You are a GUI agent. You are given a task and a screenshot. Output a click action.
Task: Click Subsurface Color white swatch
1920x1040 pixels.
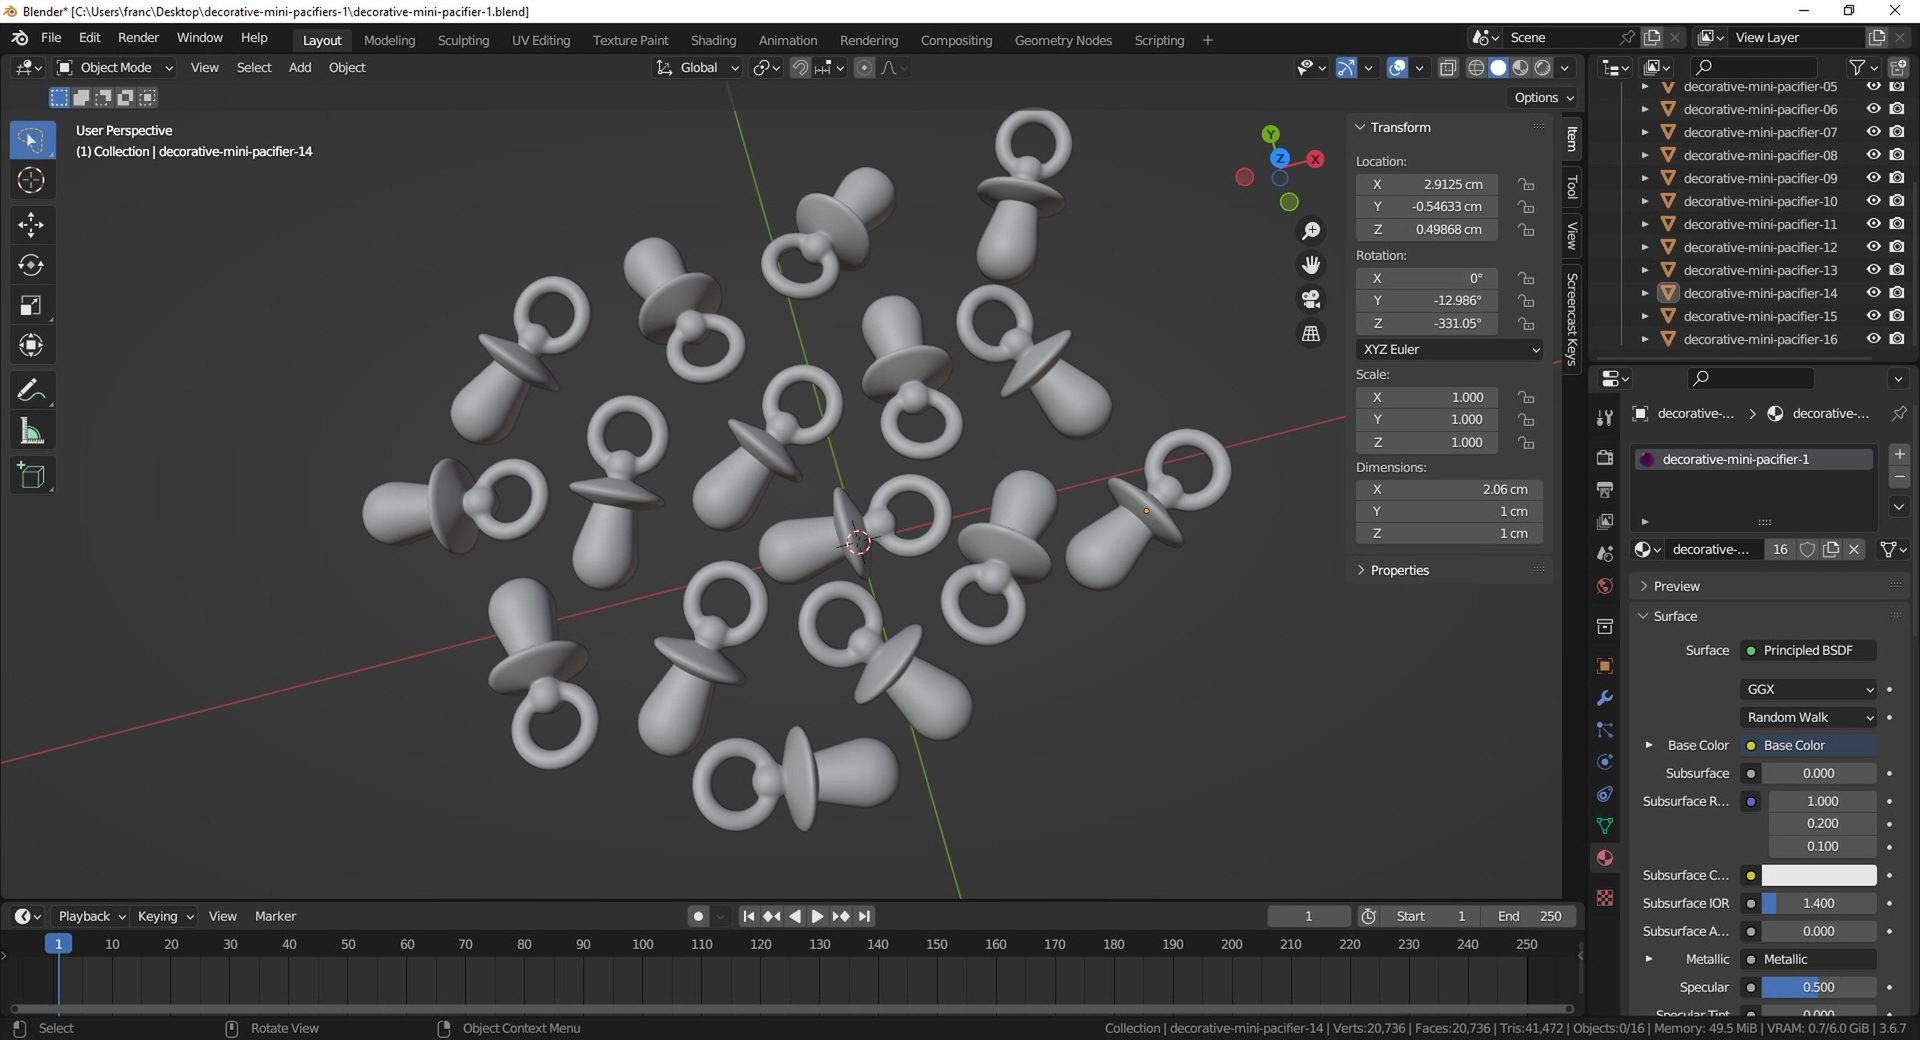pyautogui.click(x=1819, y=875)
